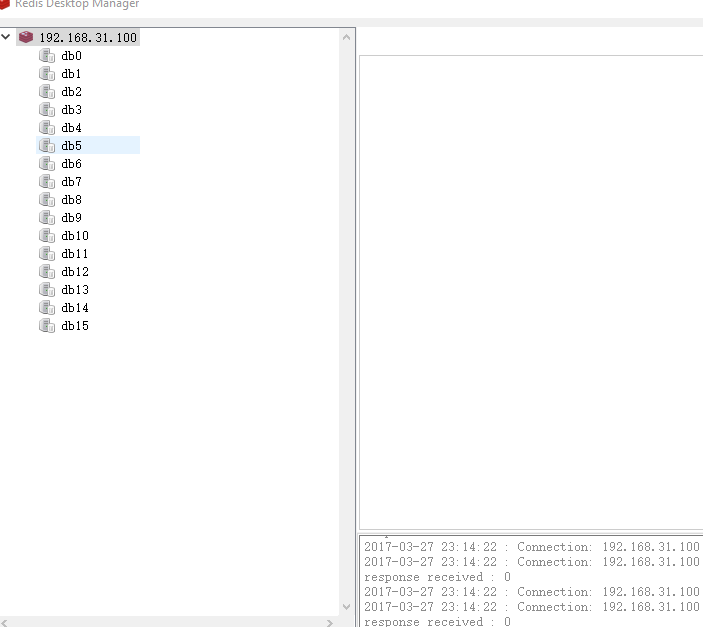The image size is (703, 627).
Task: Select the db6 text label
Action: [x=71, y=164]
